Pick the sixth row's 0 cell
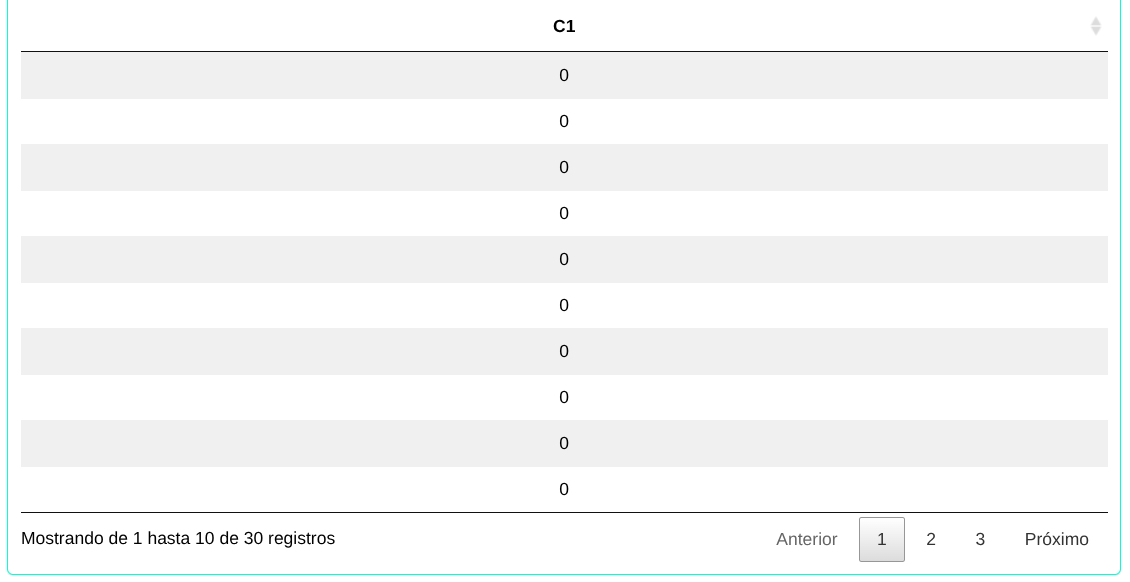The width and height of the screenshot is (1130, 582). (x=564, y=305)
